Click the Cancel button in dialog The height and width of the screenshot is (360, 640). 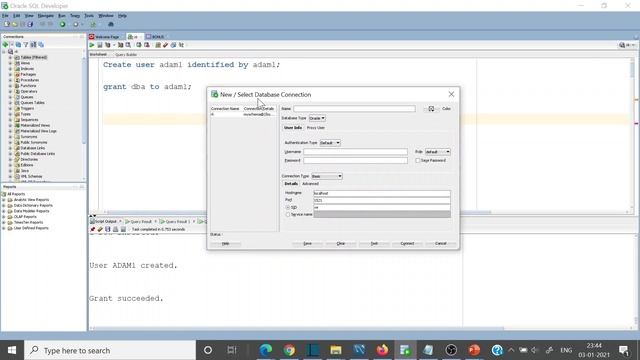tap(440, 244)
